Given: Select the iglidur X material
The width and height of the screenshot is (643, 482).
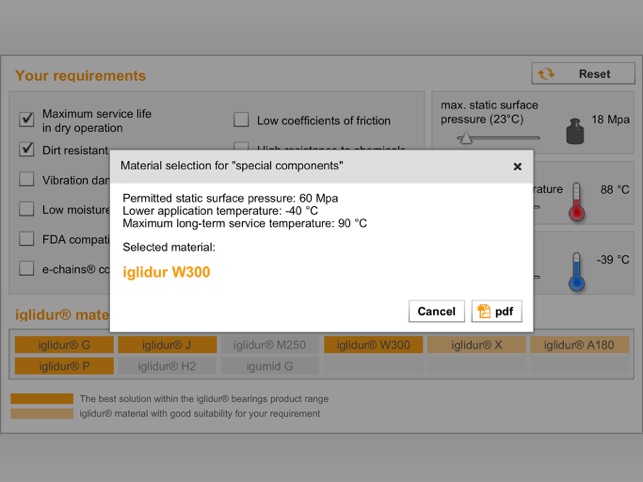Looking at the screenshot, I should (474, 345).
